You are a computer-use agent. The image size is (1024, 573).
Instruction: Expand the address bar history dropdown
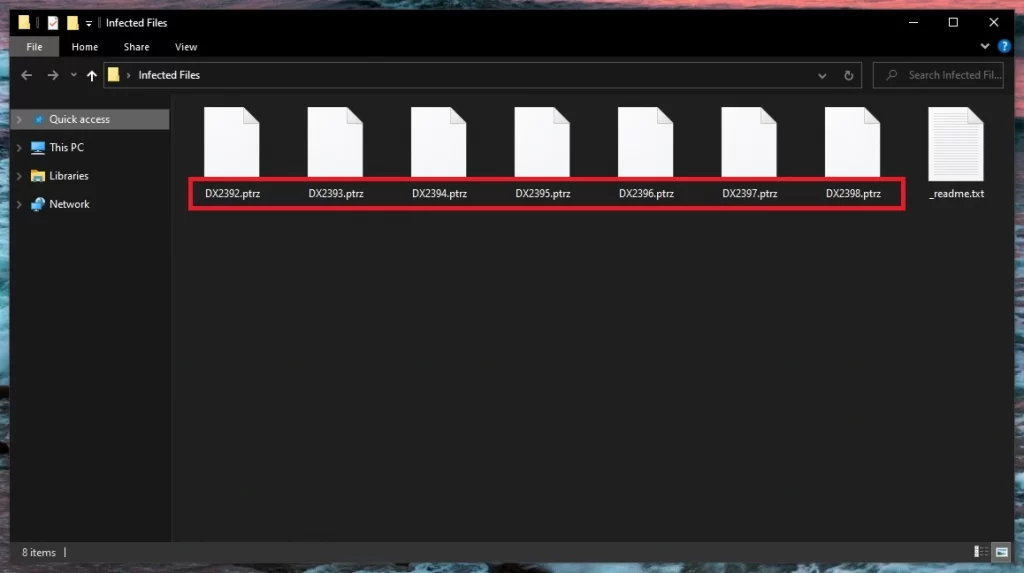(x=822, y=76)
